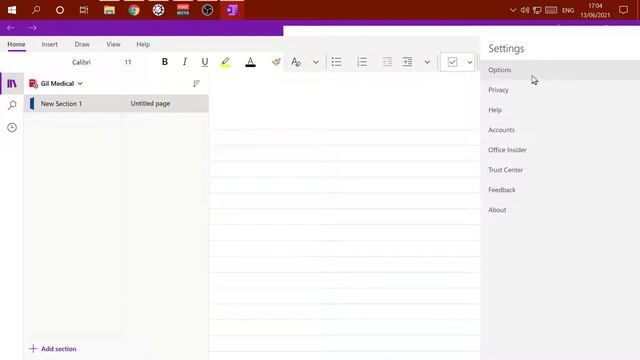Open Search in the left sidebar
This screenshot has height=360, width=640.
coord(12,105)
